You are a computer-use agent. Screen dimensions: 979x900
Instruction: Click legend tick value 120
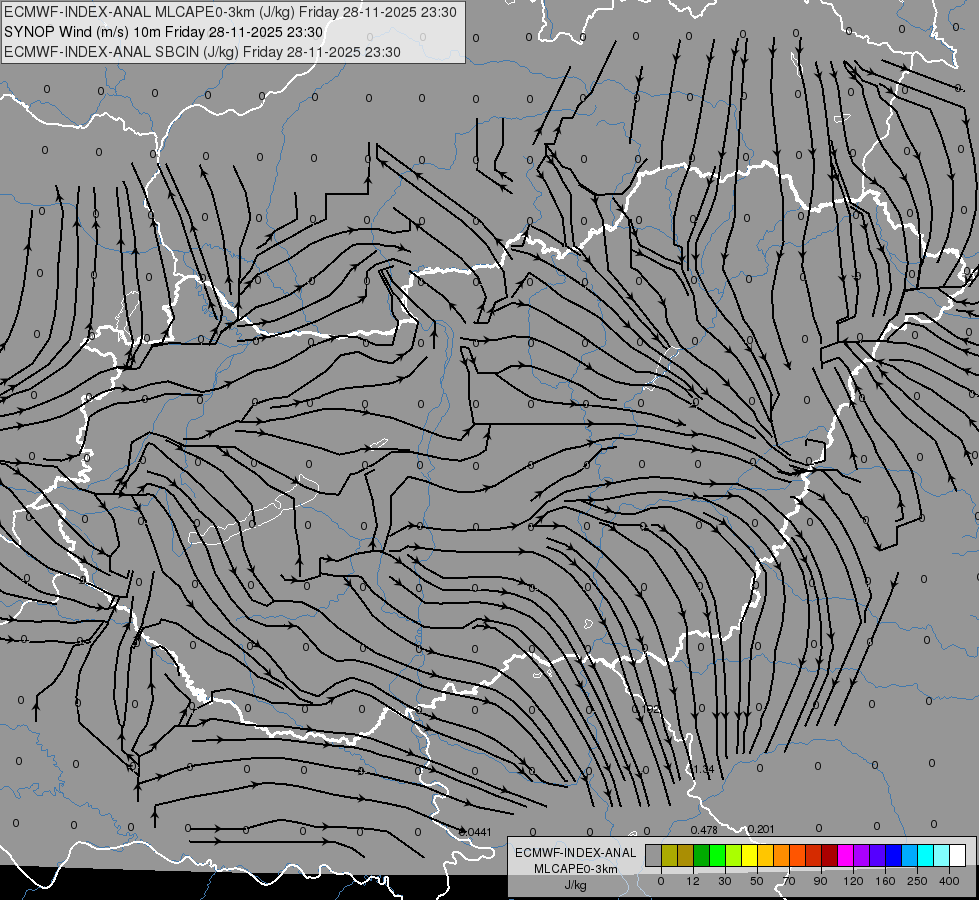[853, 881]
